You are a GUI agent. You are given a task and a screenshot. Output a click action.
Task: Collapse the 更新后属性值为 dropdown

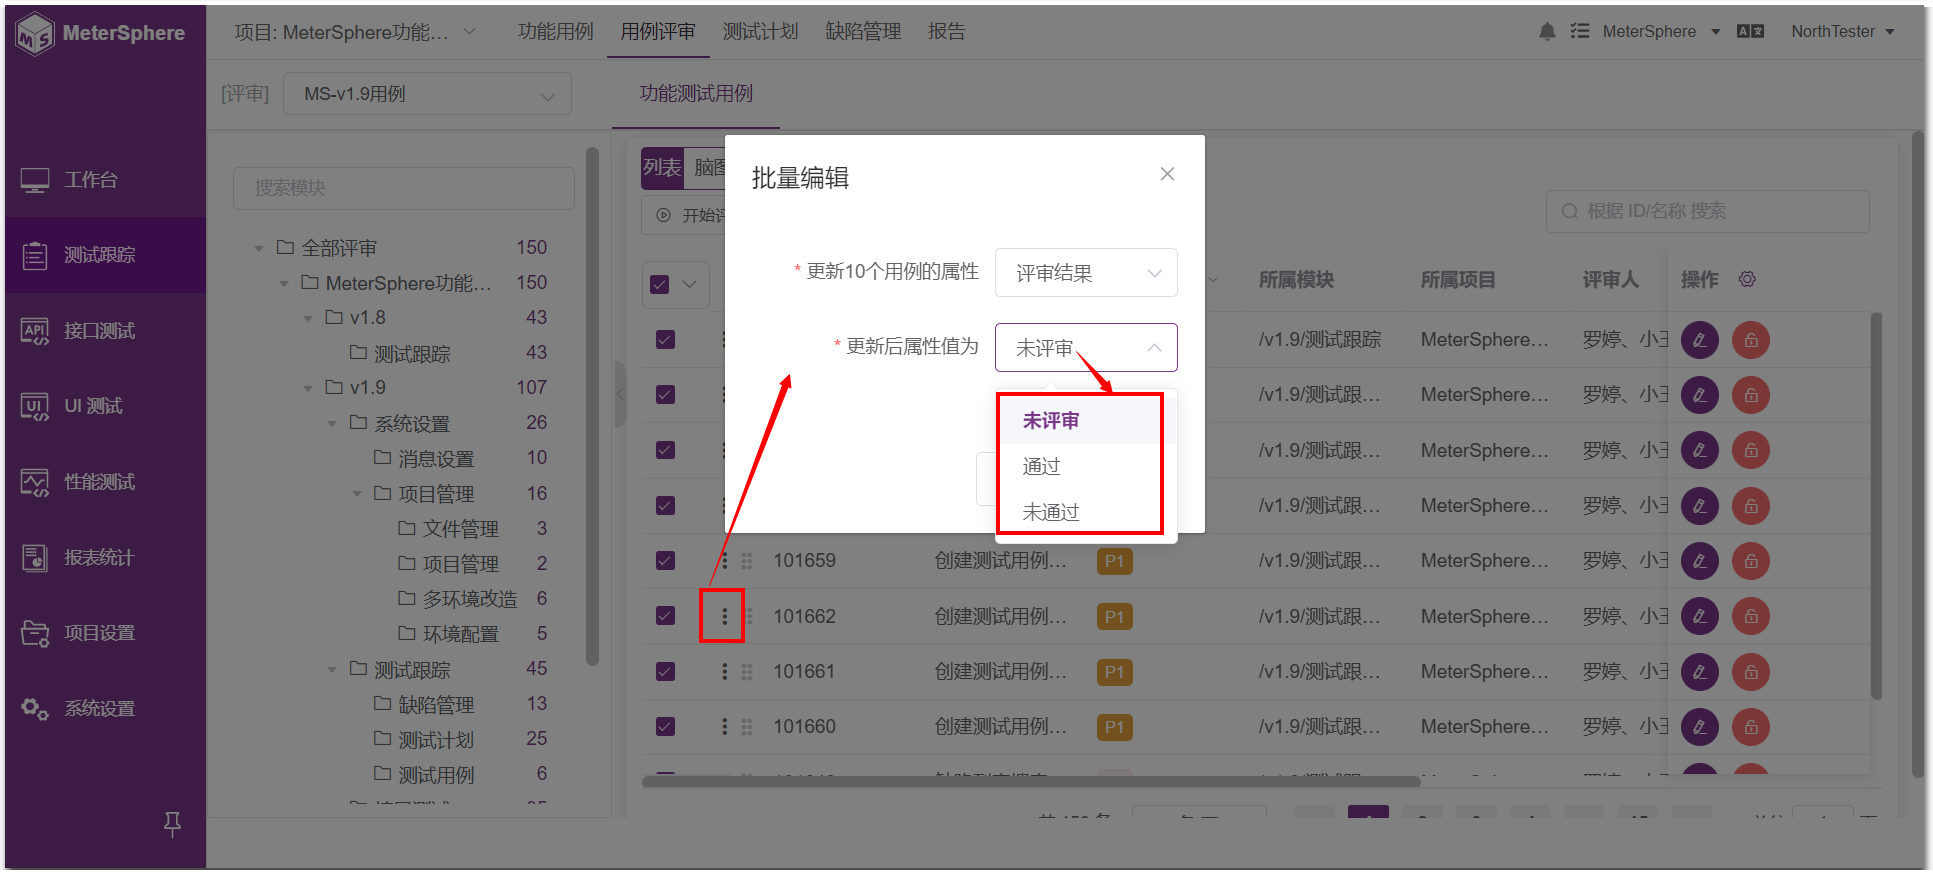tap(1086, 347)
